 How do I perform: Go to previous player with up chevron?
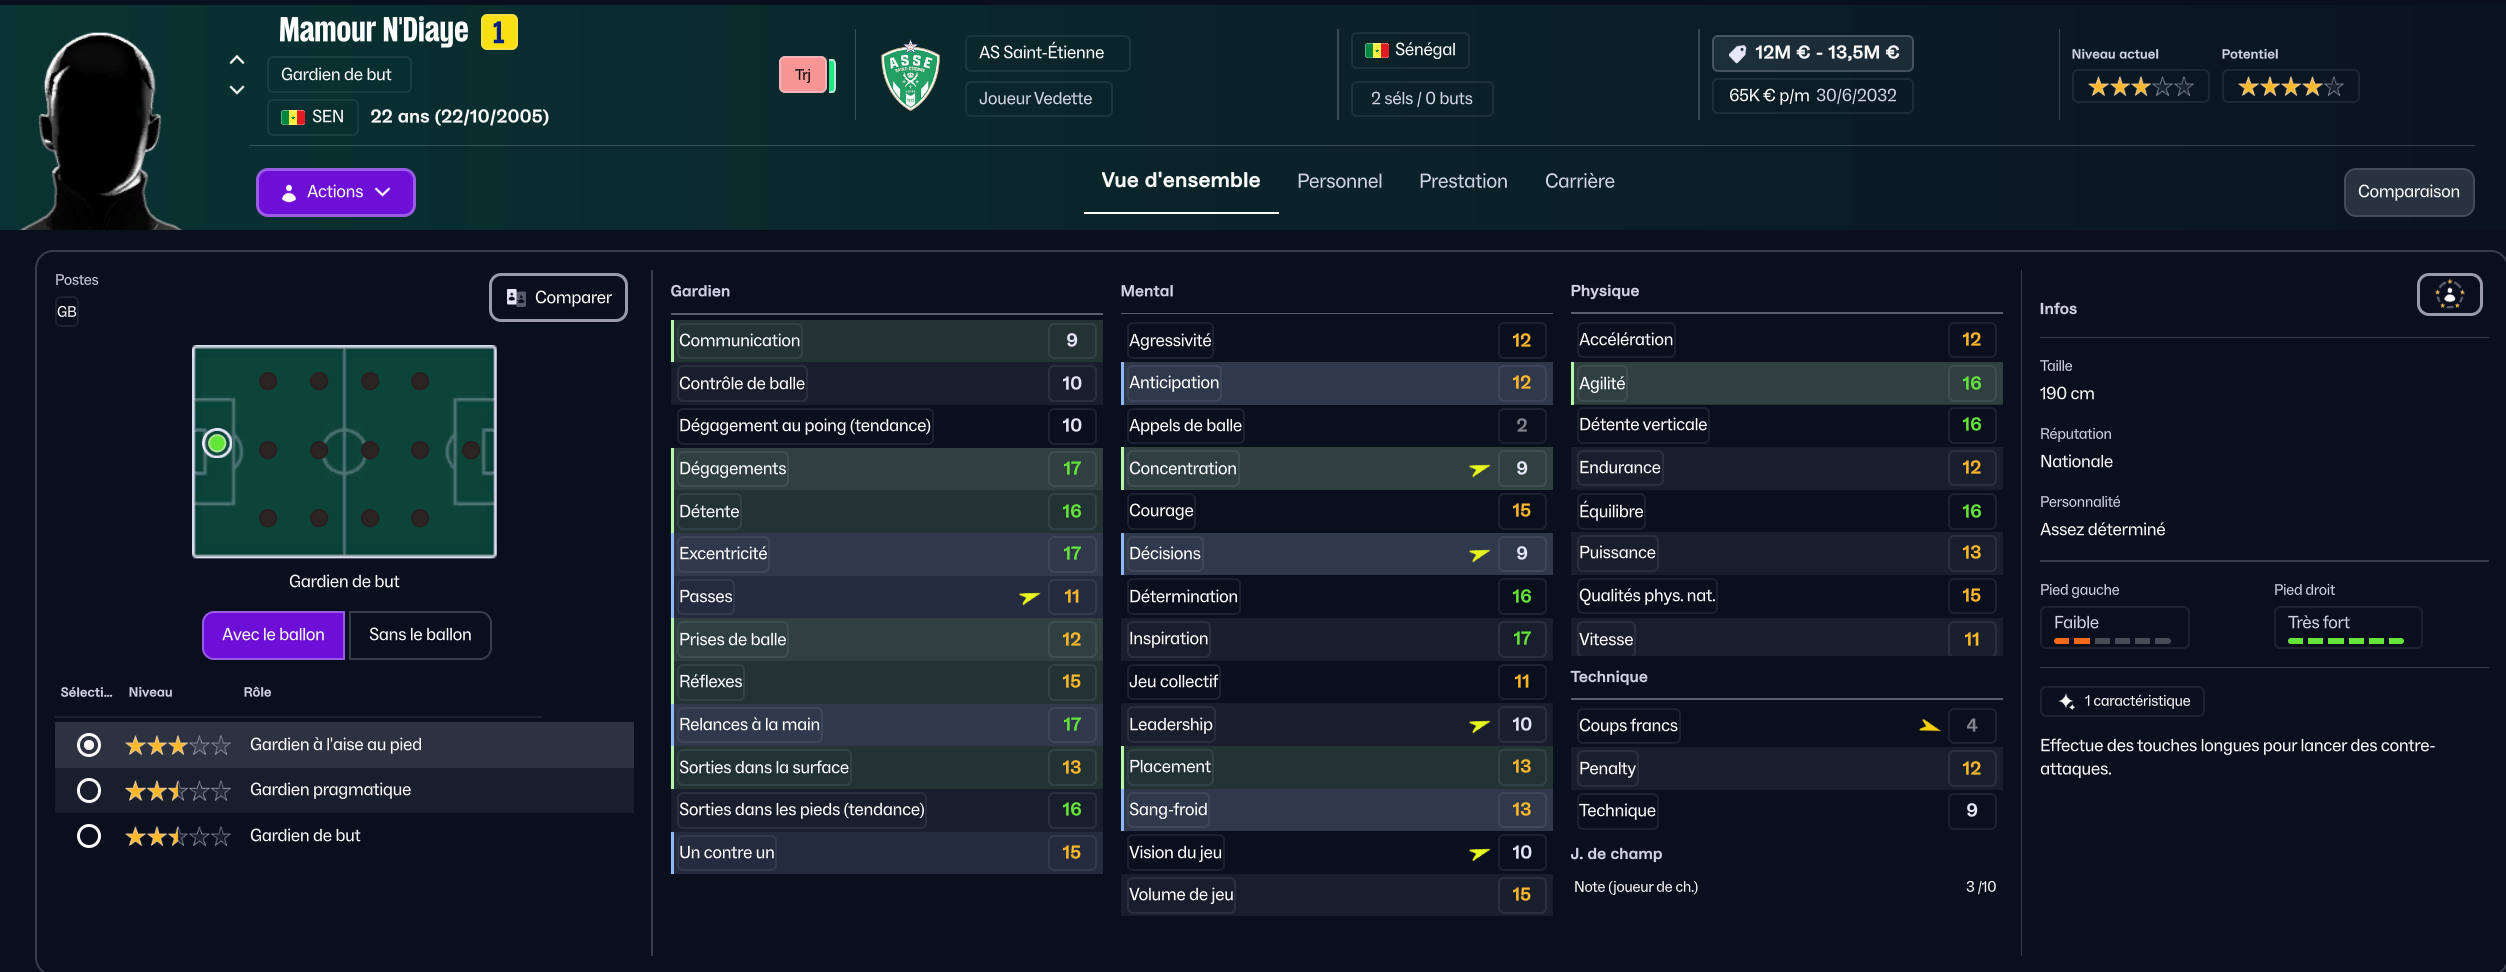tap(237, 60)
